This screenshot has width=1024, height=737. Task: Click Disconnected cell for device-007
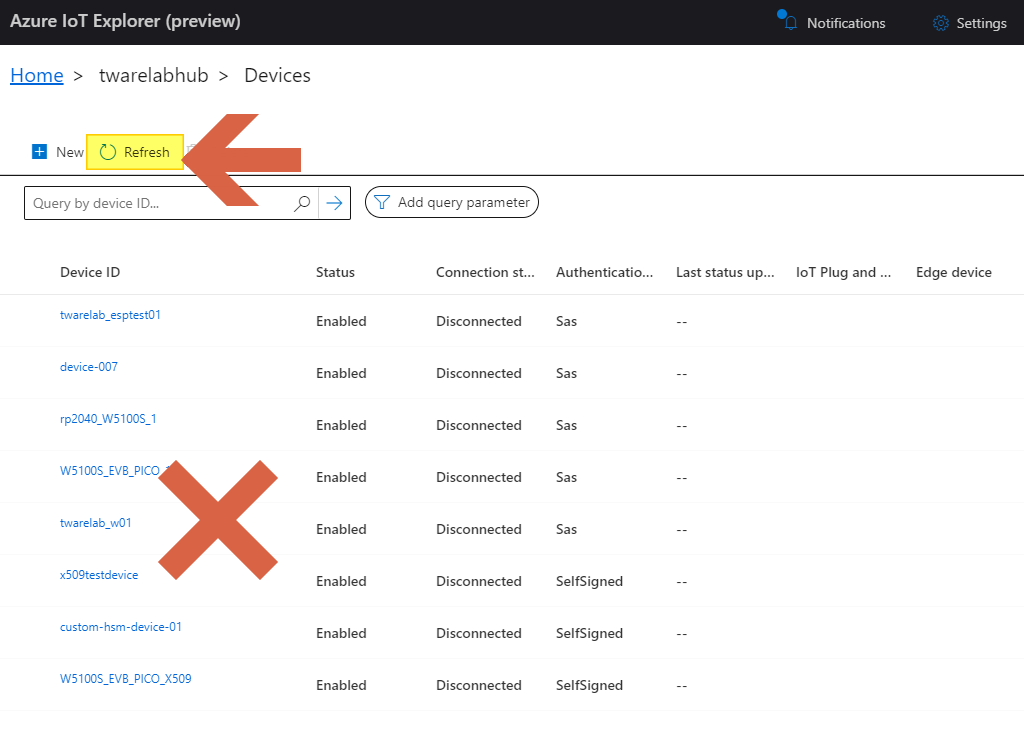[479, 373]
